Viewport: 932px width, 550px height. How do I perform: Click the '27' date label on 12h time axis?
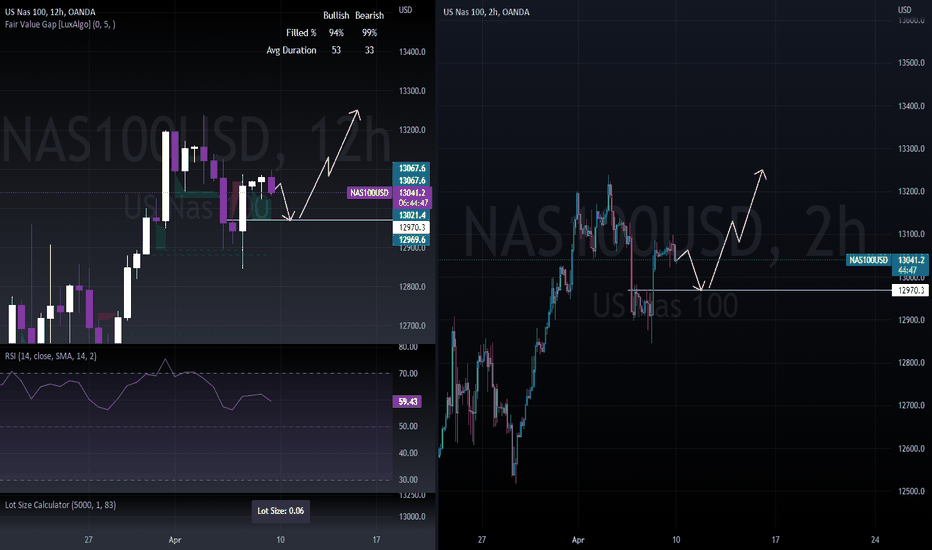89,540
